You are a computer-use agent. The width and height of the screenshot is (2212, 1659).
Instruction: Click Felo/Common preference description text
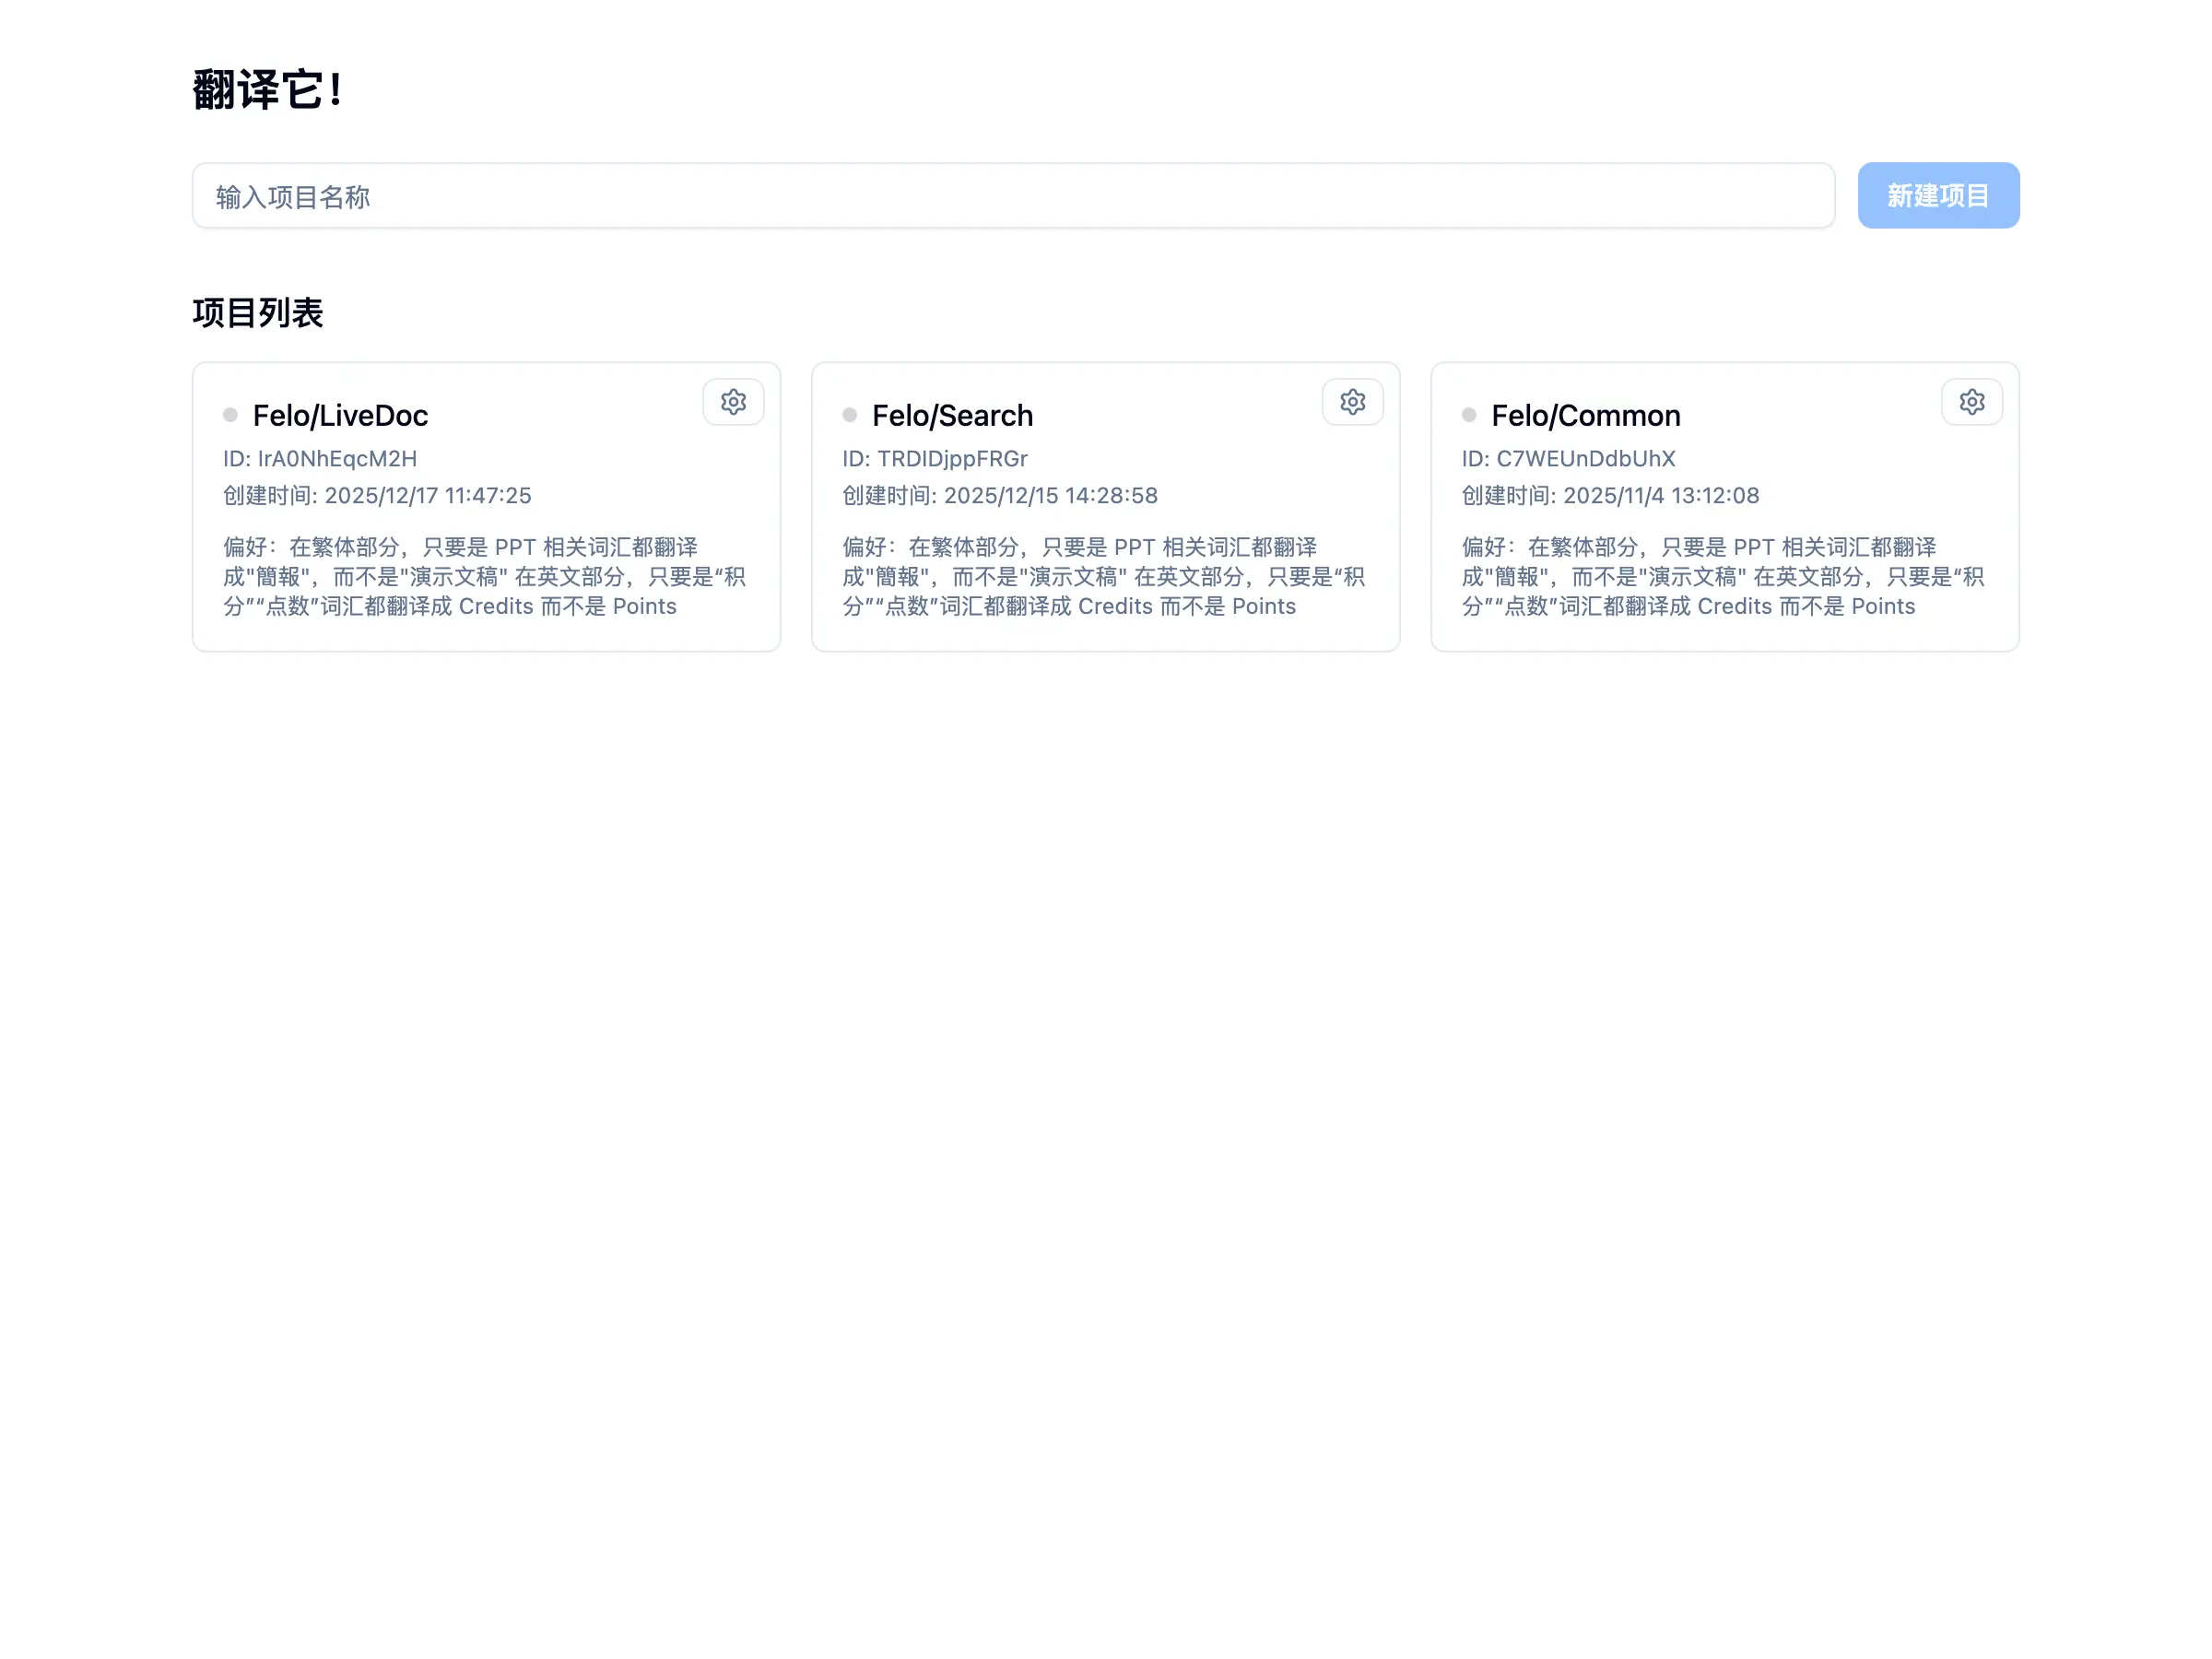pos(1722,577)
